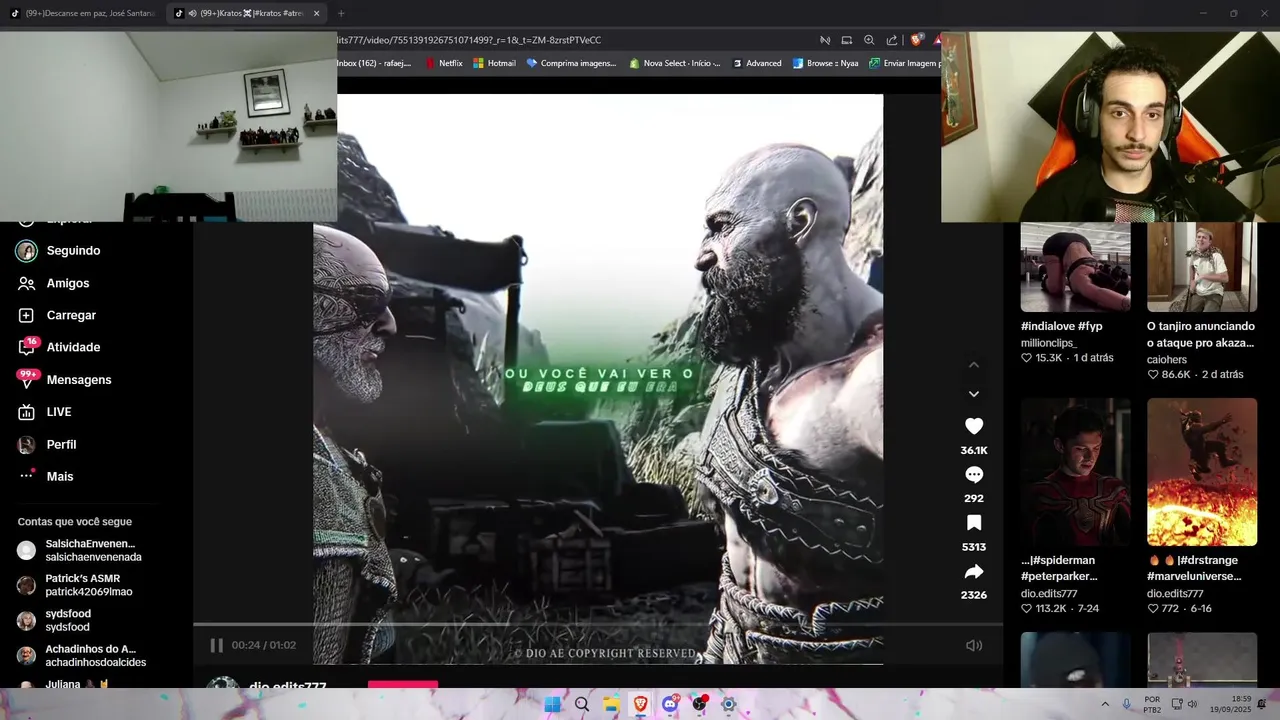Open Hotmail bookmark

(494, 63)
